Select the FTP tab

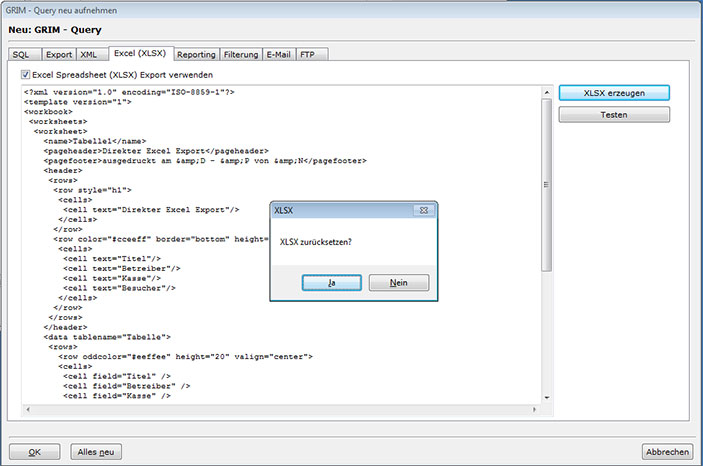(x=307, y=54)
